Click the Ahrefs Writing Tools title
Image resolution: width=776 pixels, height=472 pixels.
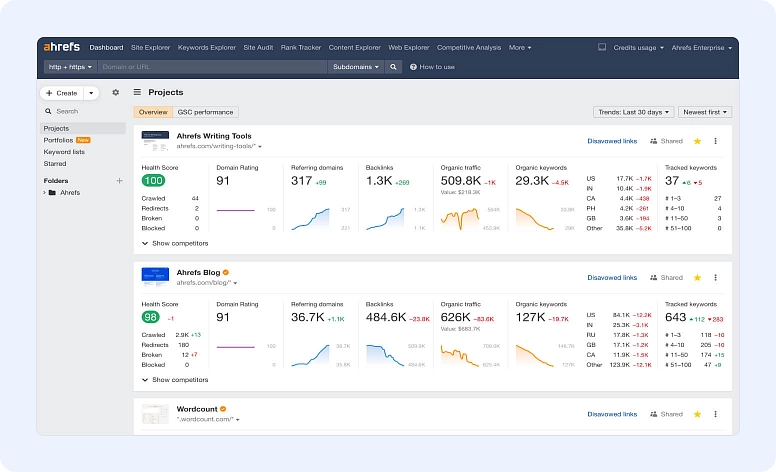[214, 136]
